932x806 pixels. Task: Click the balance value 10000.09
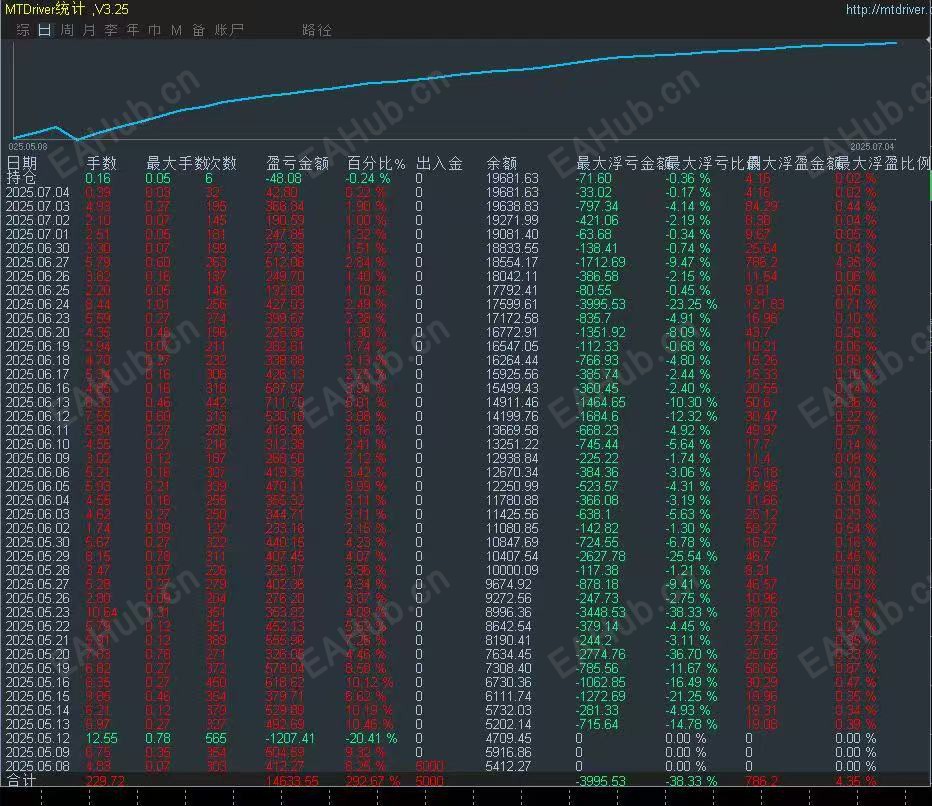[x=512, y=571]
